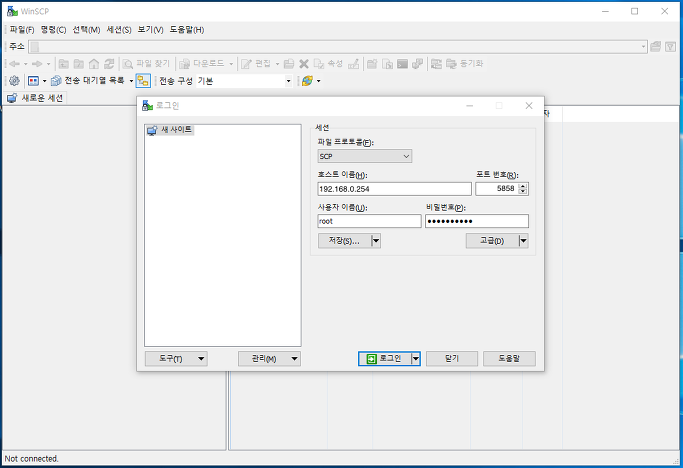Open the file protocol SCP dropdown

coord(365,156)
